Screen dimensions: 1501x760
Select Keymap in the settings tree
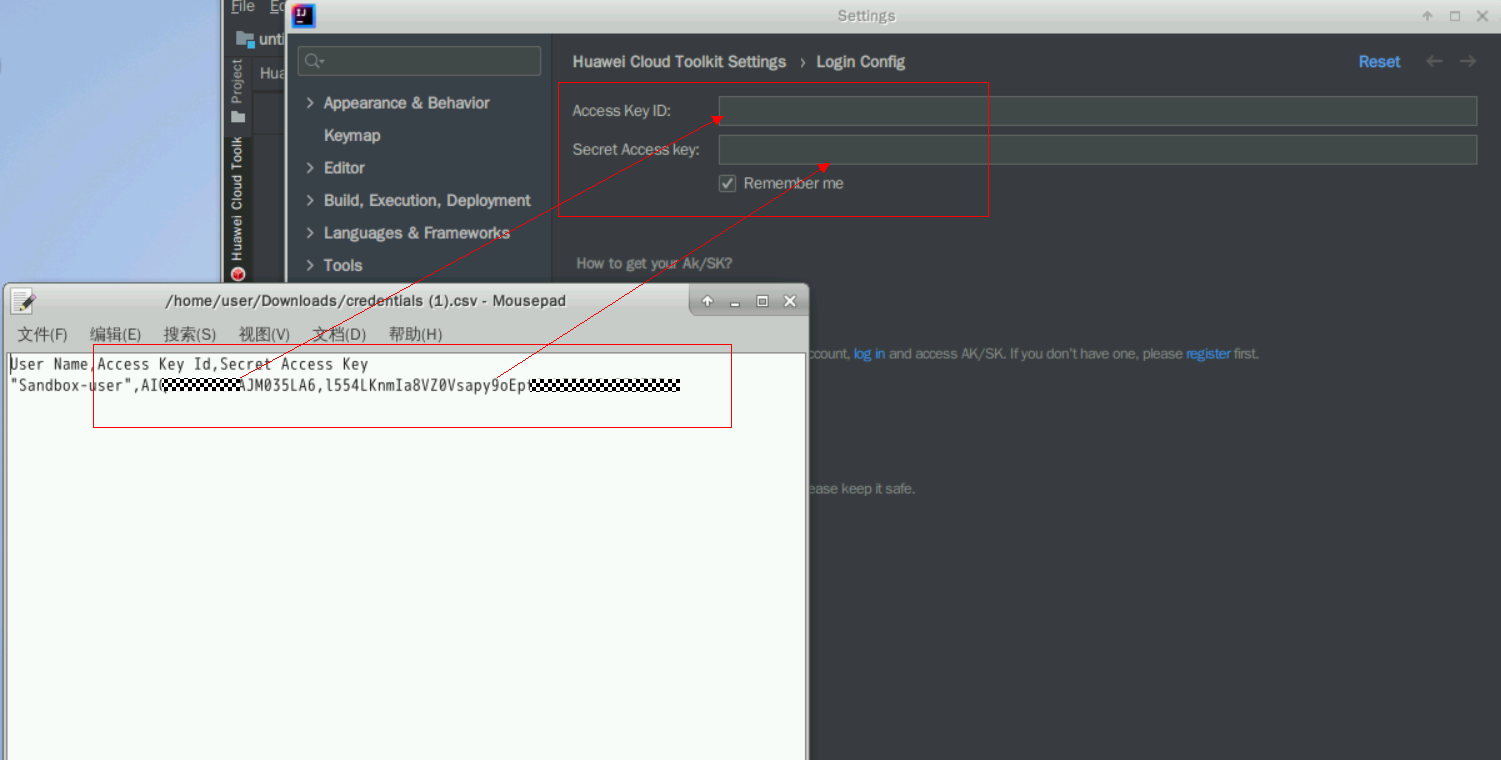(x=352, y=136)
